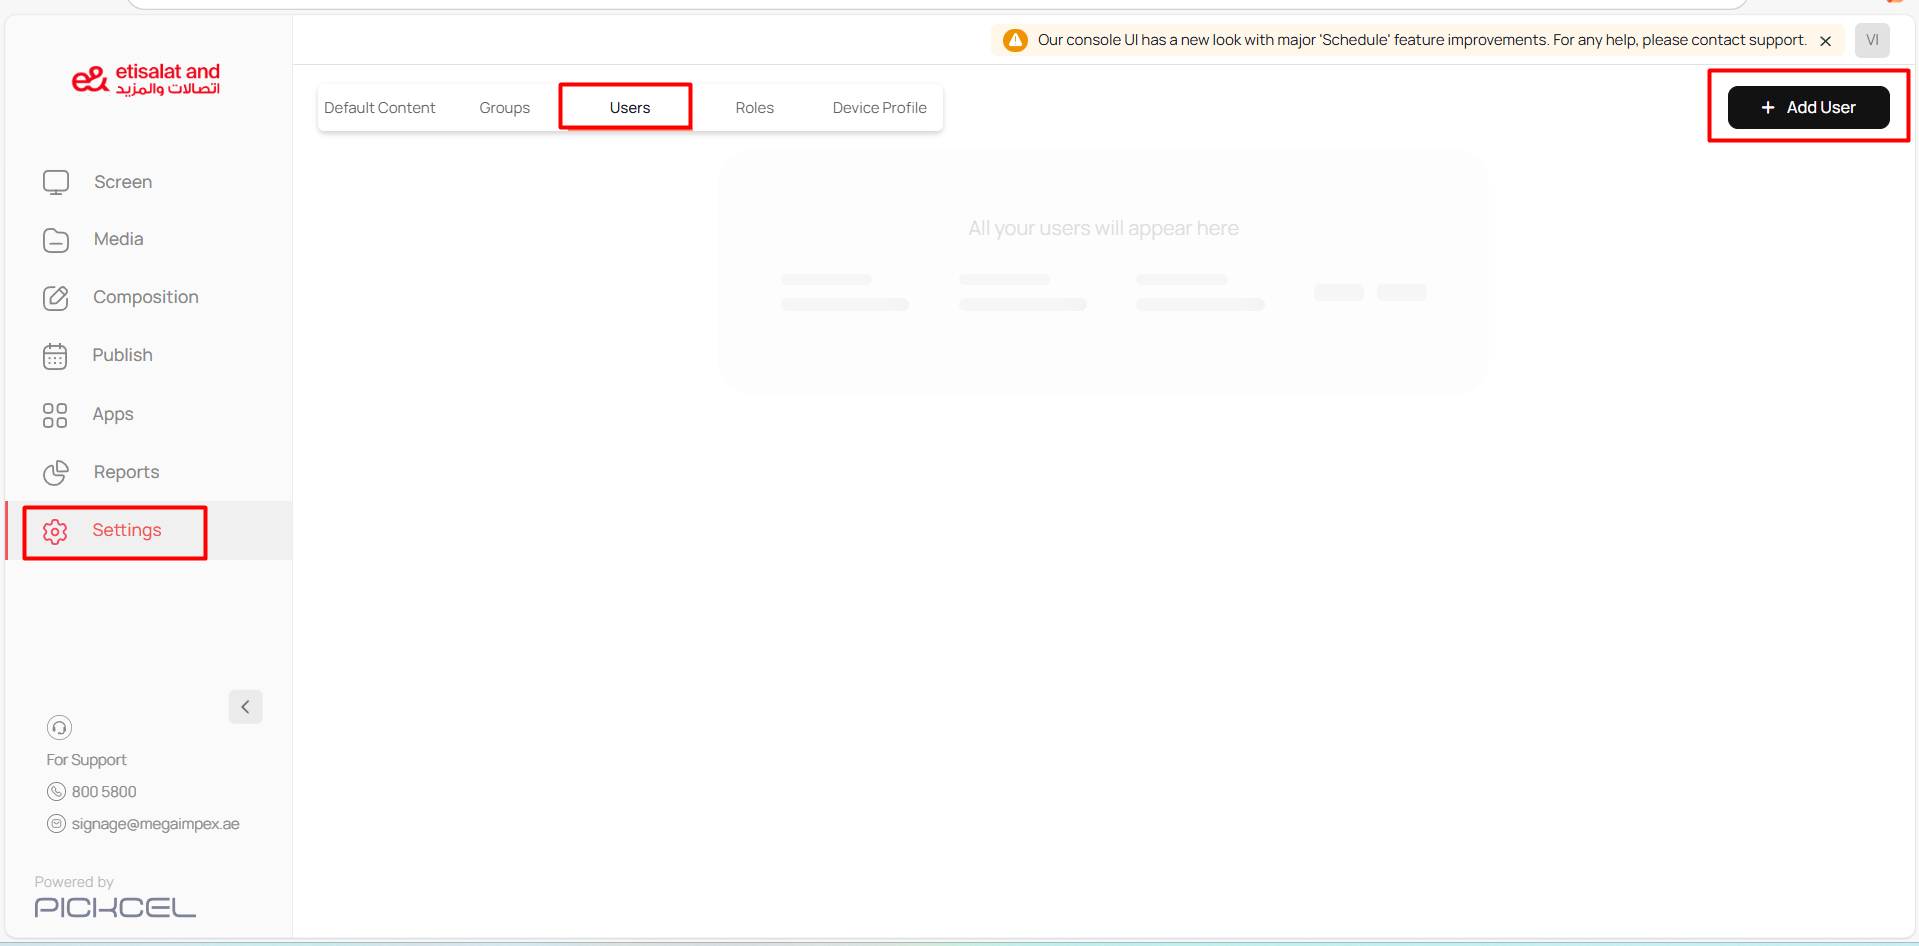The width and height of the screenshot is (1919, 946).
Task: Click the Composition pencil icon
Action: (x=56, y=298)
